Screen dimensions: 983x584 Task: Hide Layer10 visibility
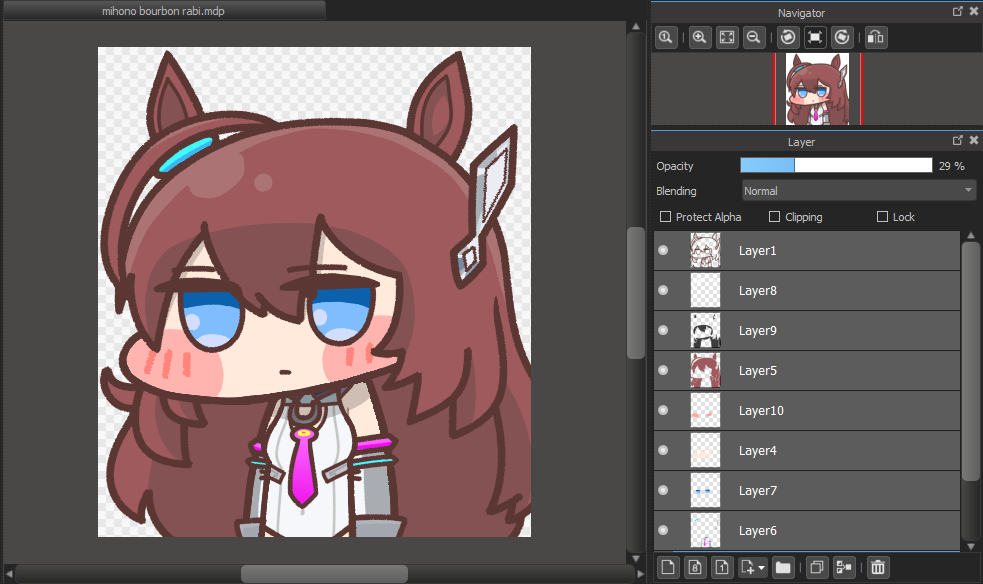click(x=663, y=410)
